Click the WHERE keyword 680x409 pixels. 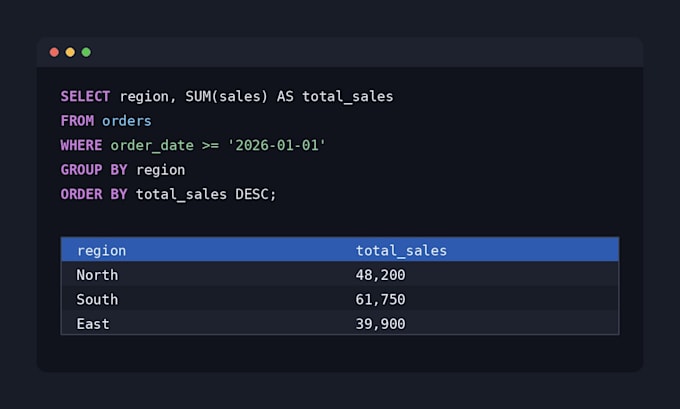click(x=82, y=145)
